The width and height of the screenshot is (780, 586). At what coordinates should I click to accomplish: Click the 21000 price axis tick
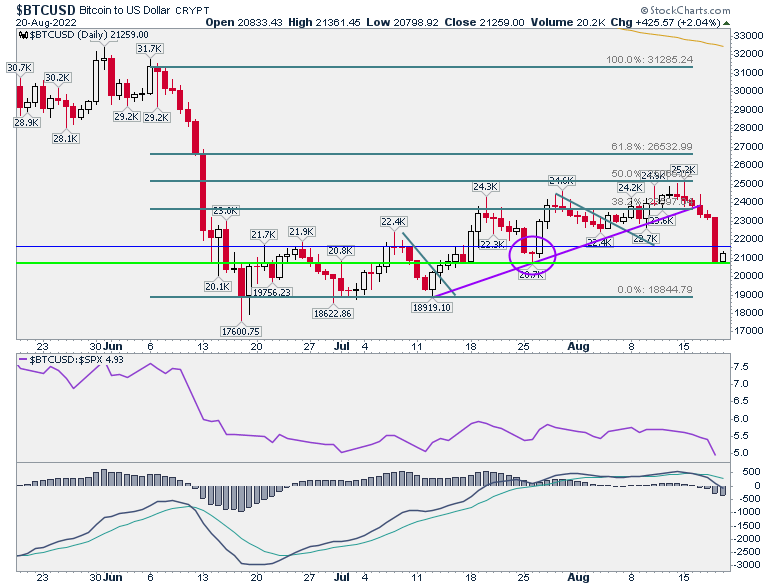click(x=748, y=257)
